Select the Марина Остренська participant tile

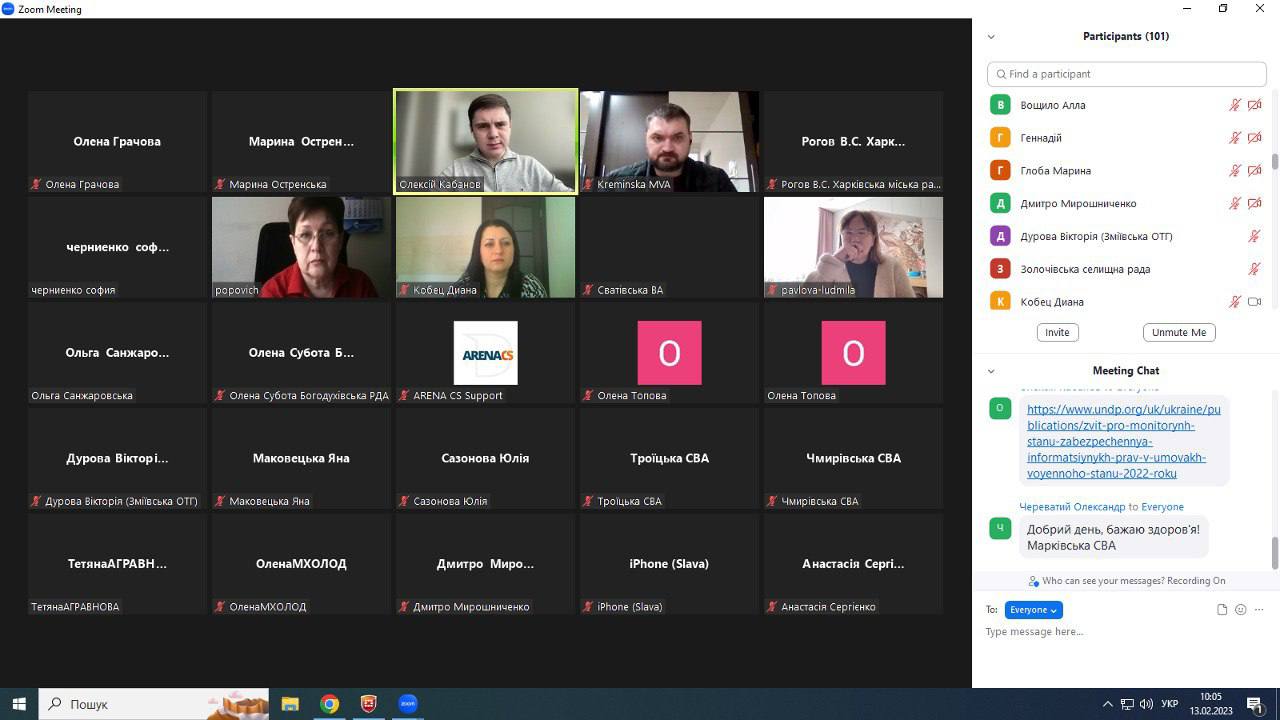301,141
